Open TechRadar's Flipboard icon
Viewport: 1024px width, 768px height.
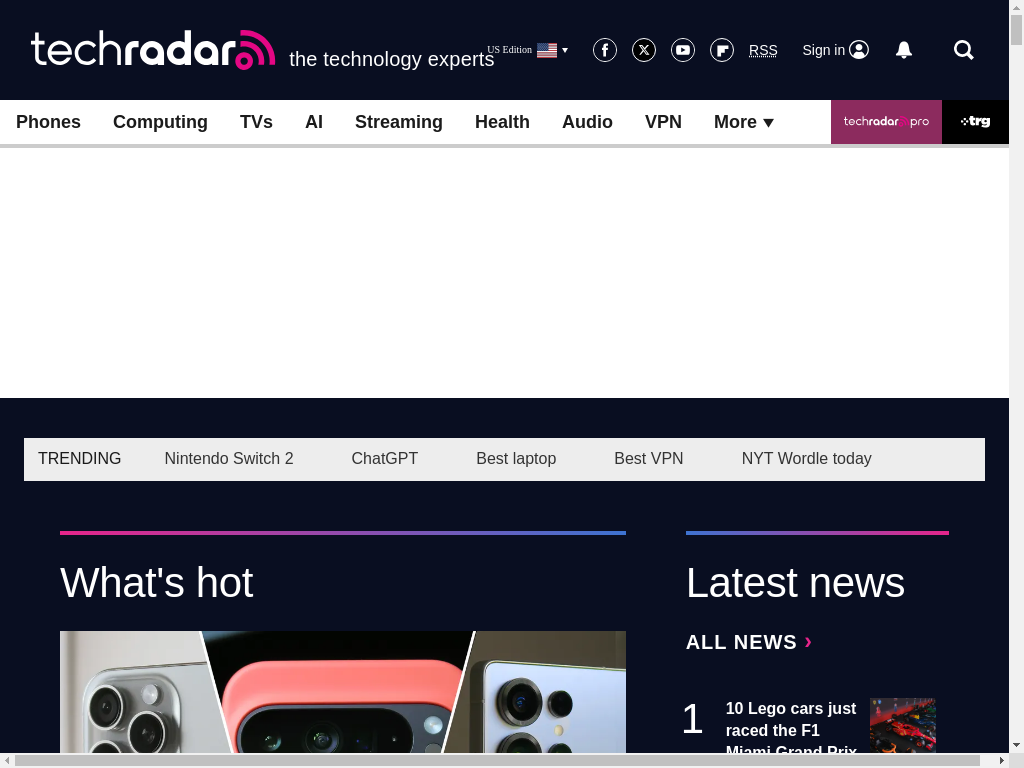pos(722,50)
